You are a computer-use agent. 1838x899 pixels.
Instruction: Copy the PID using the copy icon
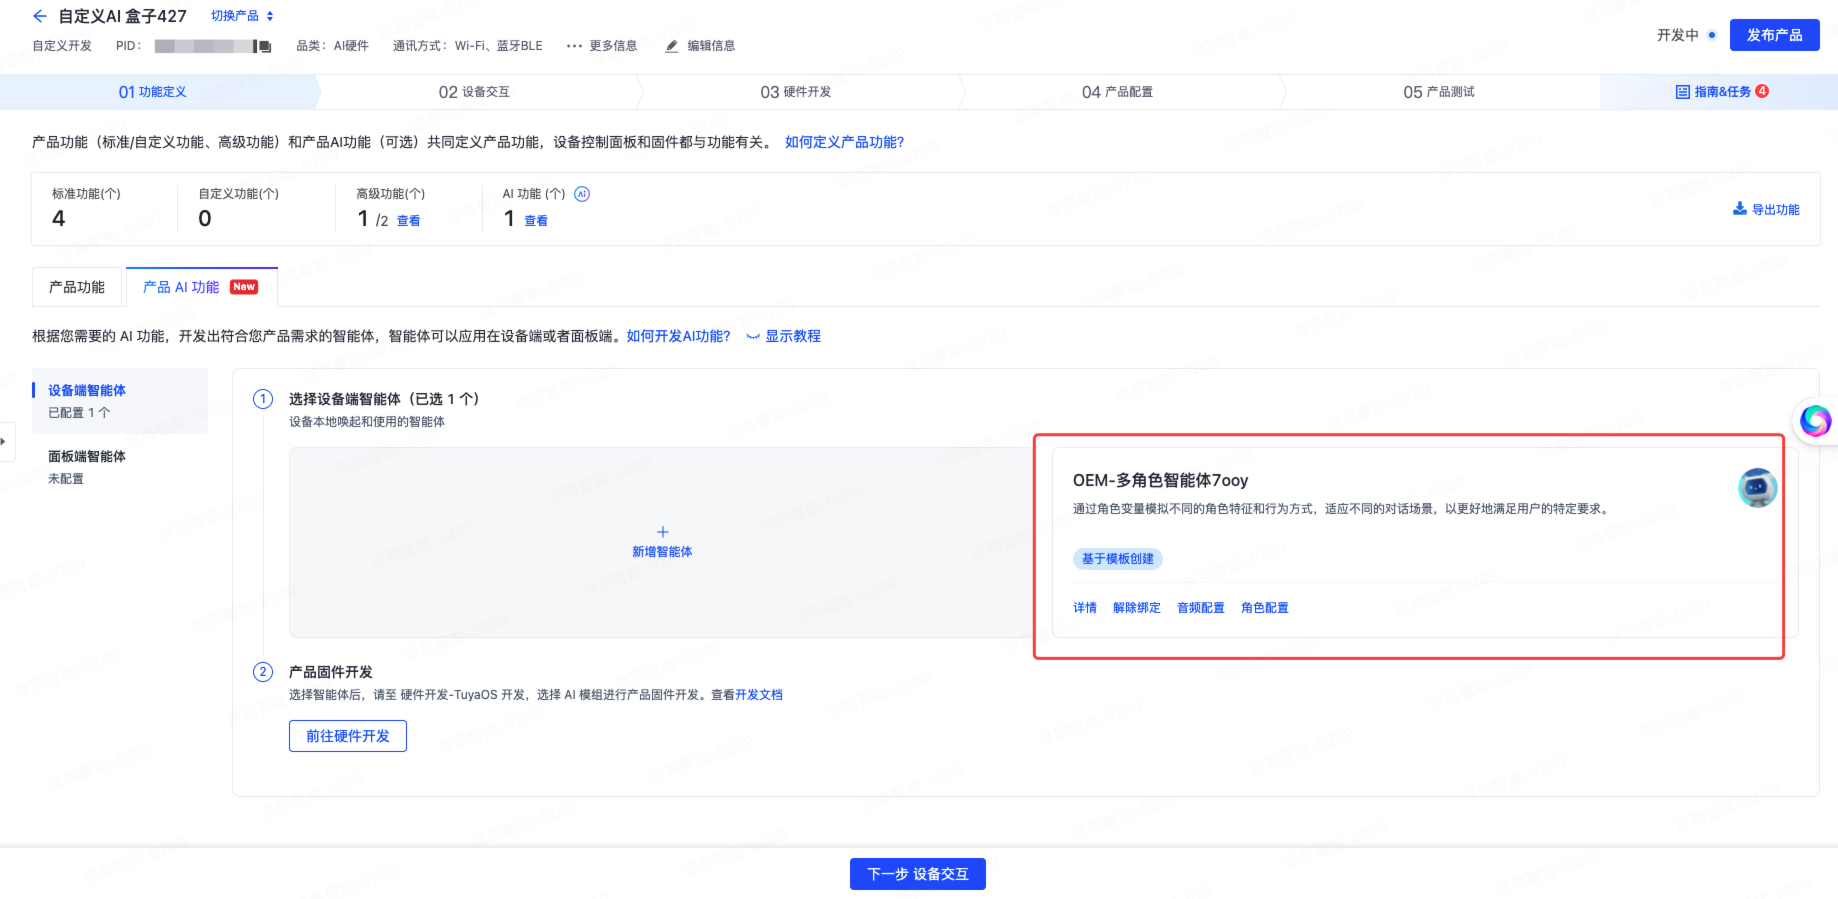point(263,46)
